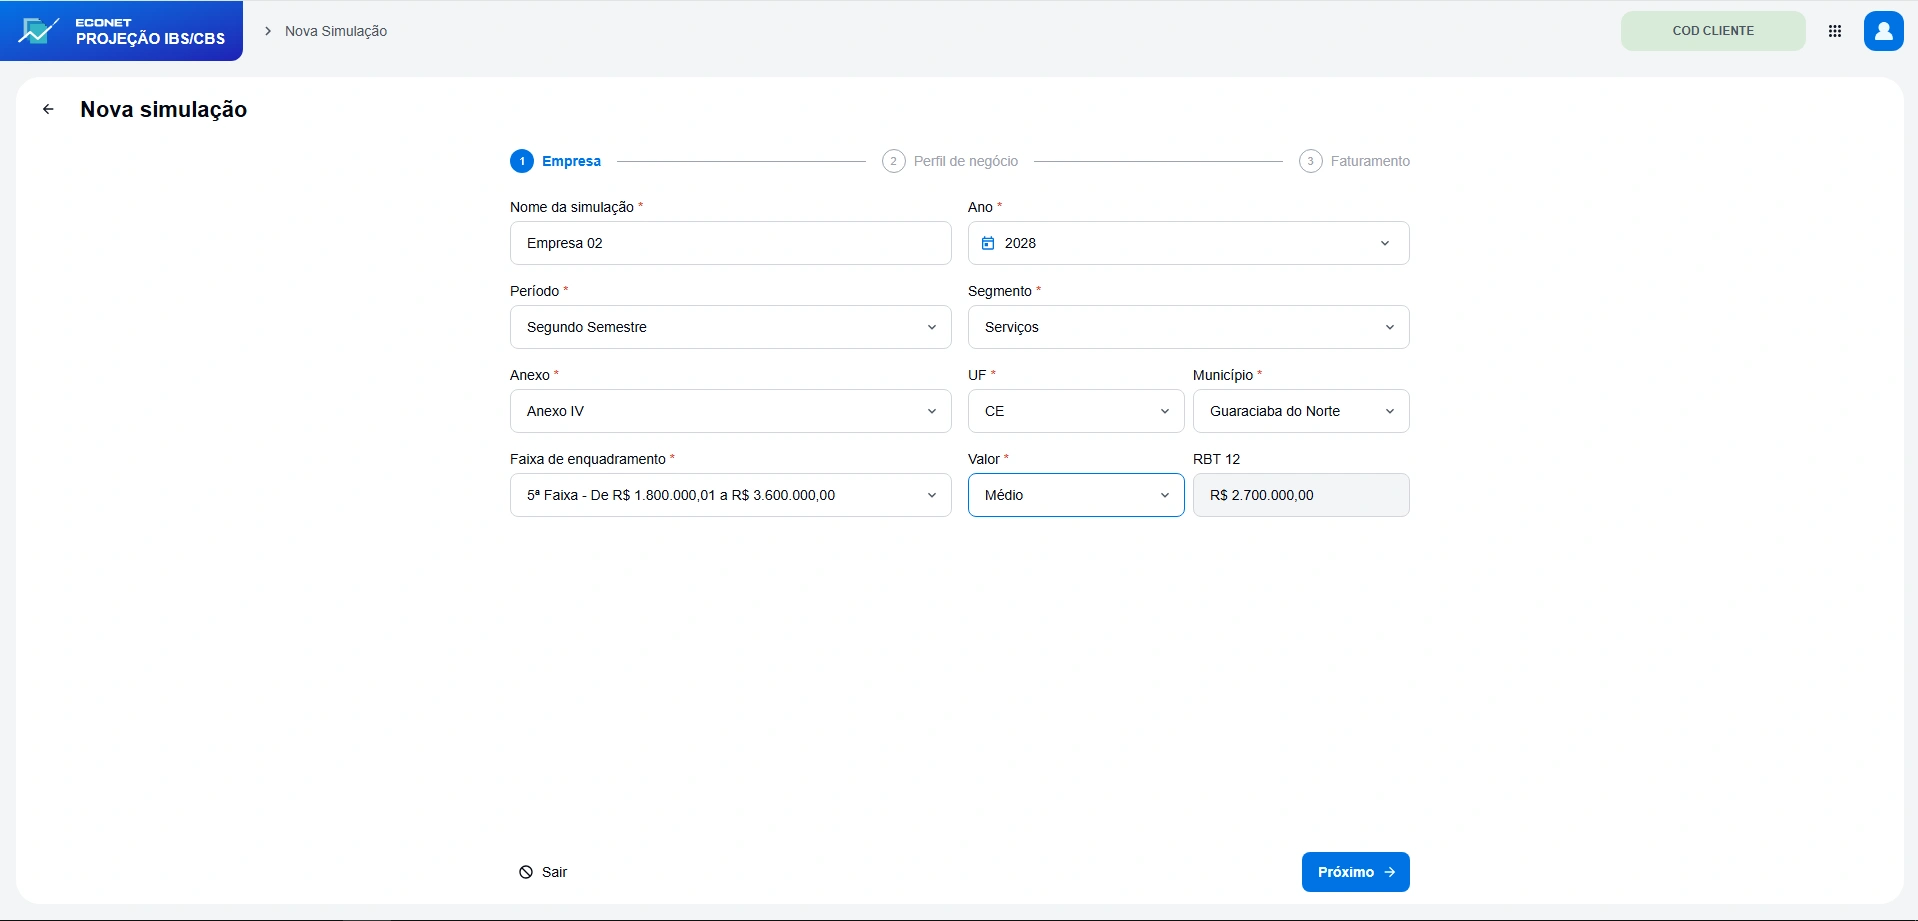
Task: Click the Próximo button
Action: [x=1356, y=872]
